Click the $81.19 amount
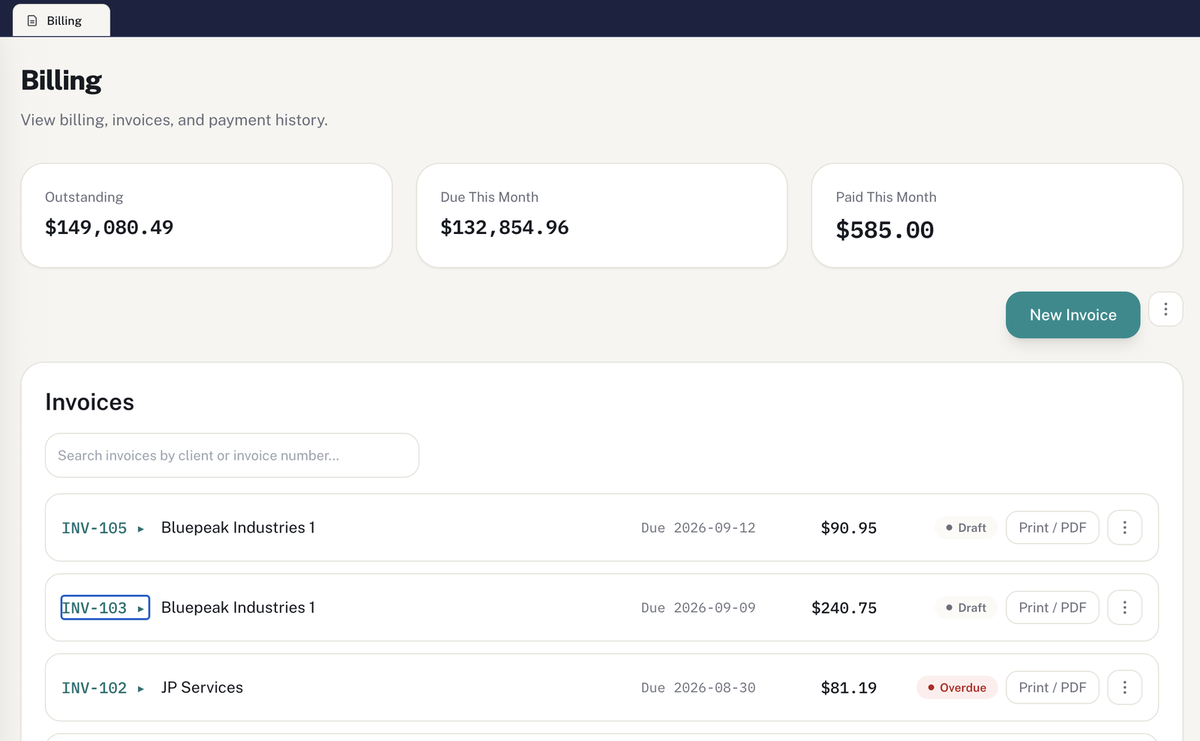 (x=849, y=688)
